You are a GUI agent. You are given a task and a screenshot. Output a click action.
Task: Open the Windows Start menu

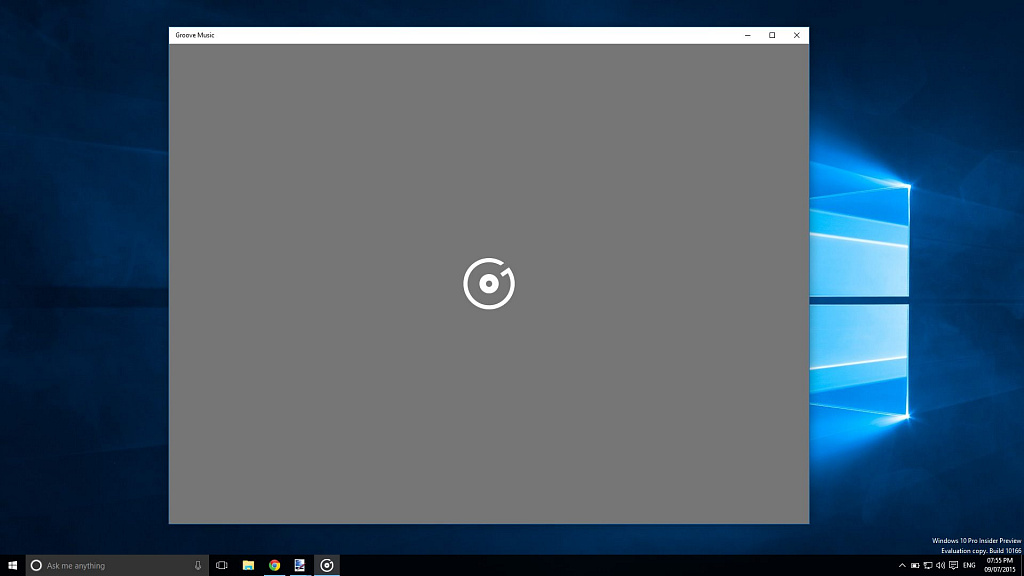(x=12, y=565)
